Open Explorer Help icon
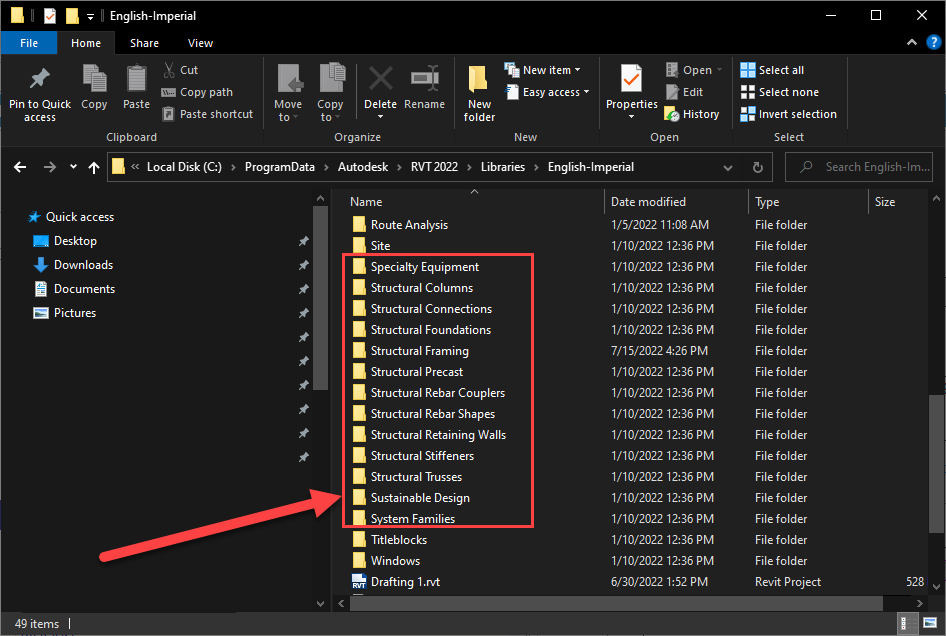Viewport: 946px width, 636px height. (x=933, y=42)
